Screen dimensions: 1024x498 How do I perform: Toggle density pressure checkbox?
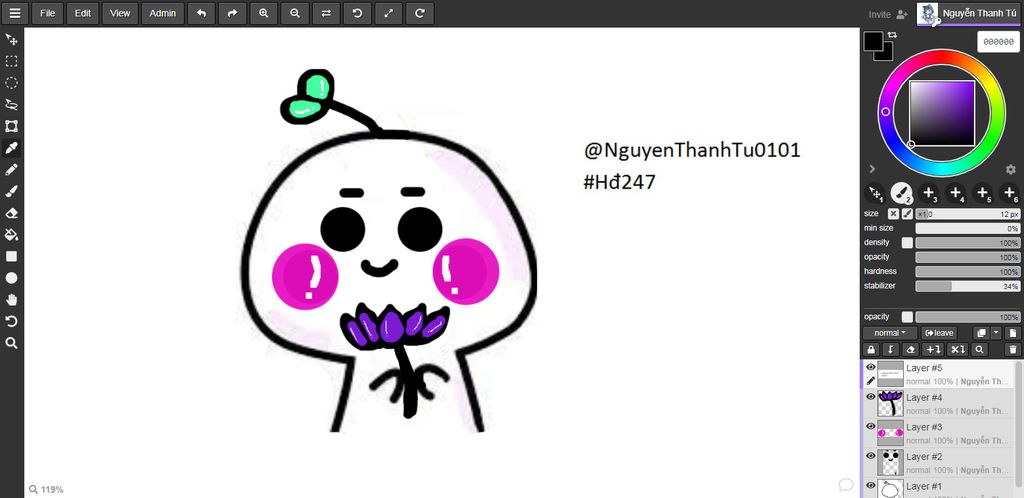pos(907,243)
